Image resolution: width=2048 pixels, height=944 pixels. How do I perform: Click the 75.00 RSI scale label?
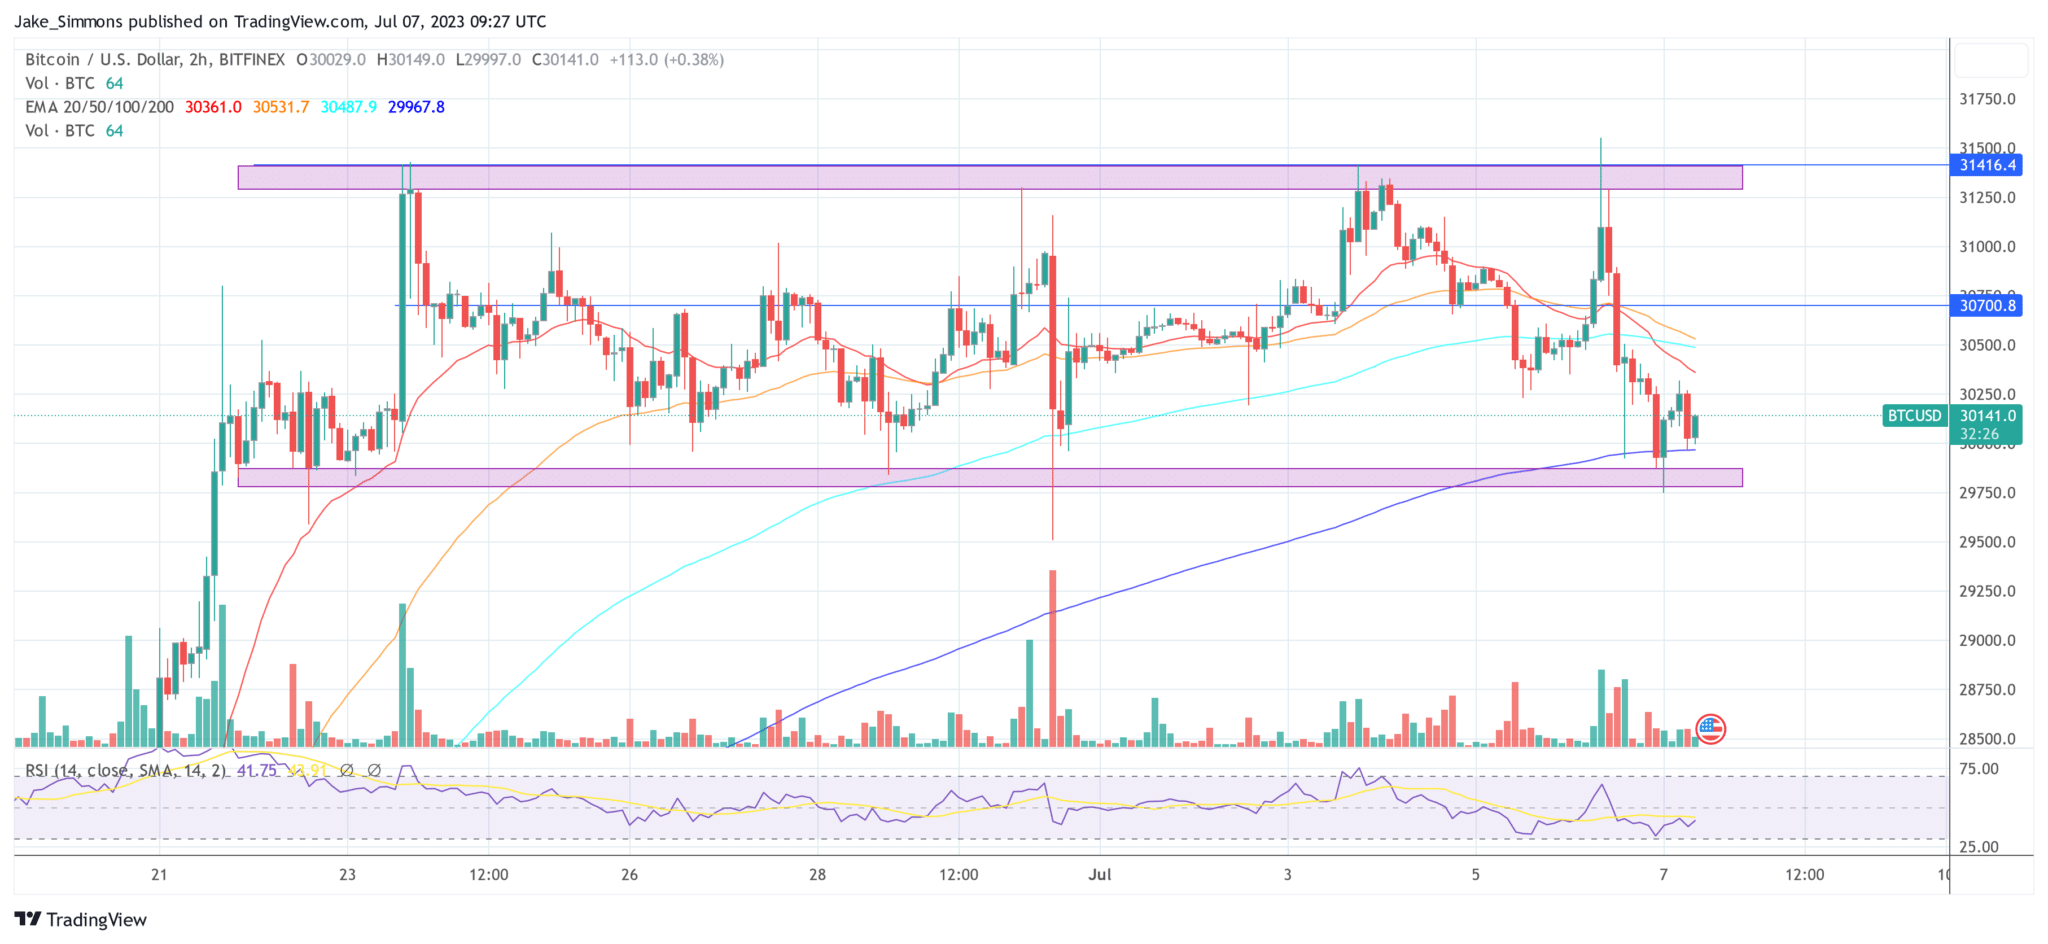click(x=1979, y=769)
